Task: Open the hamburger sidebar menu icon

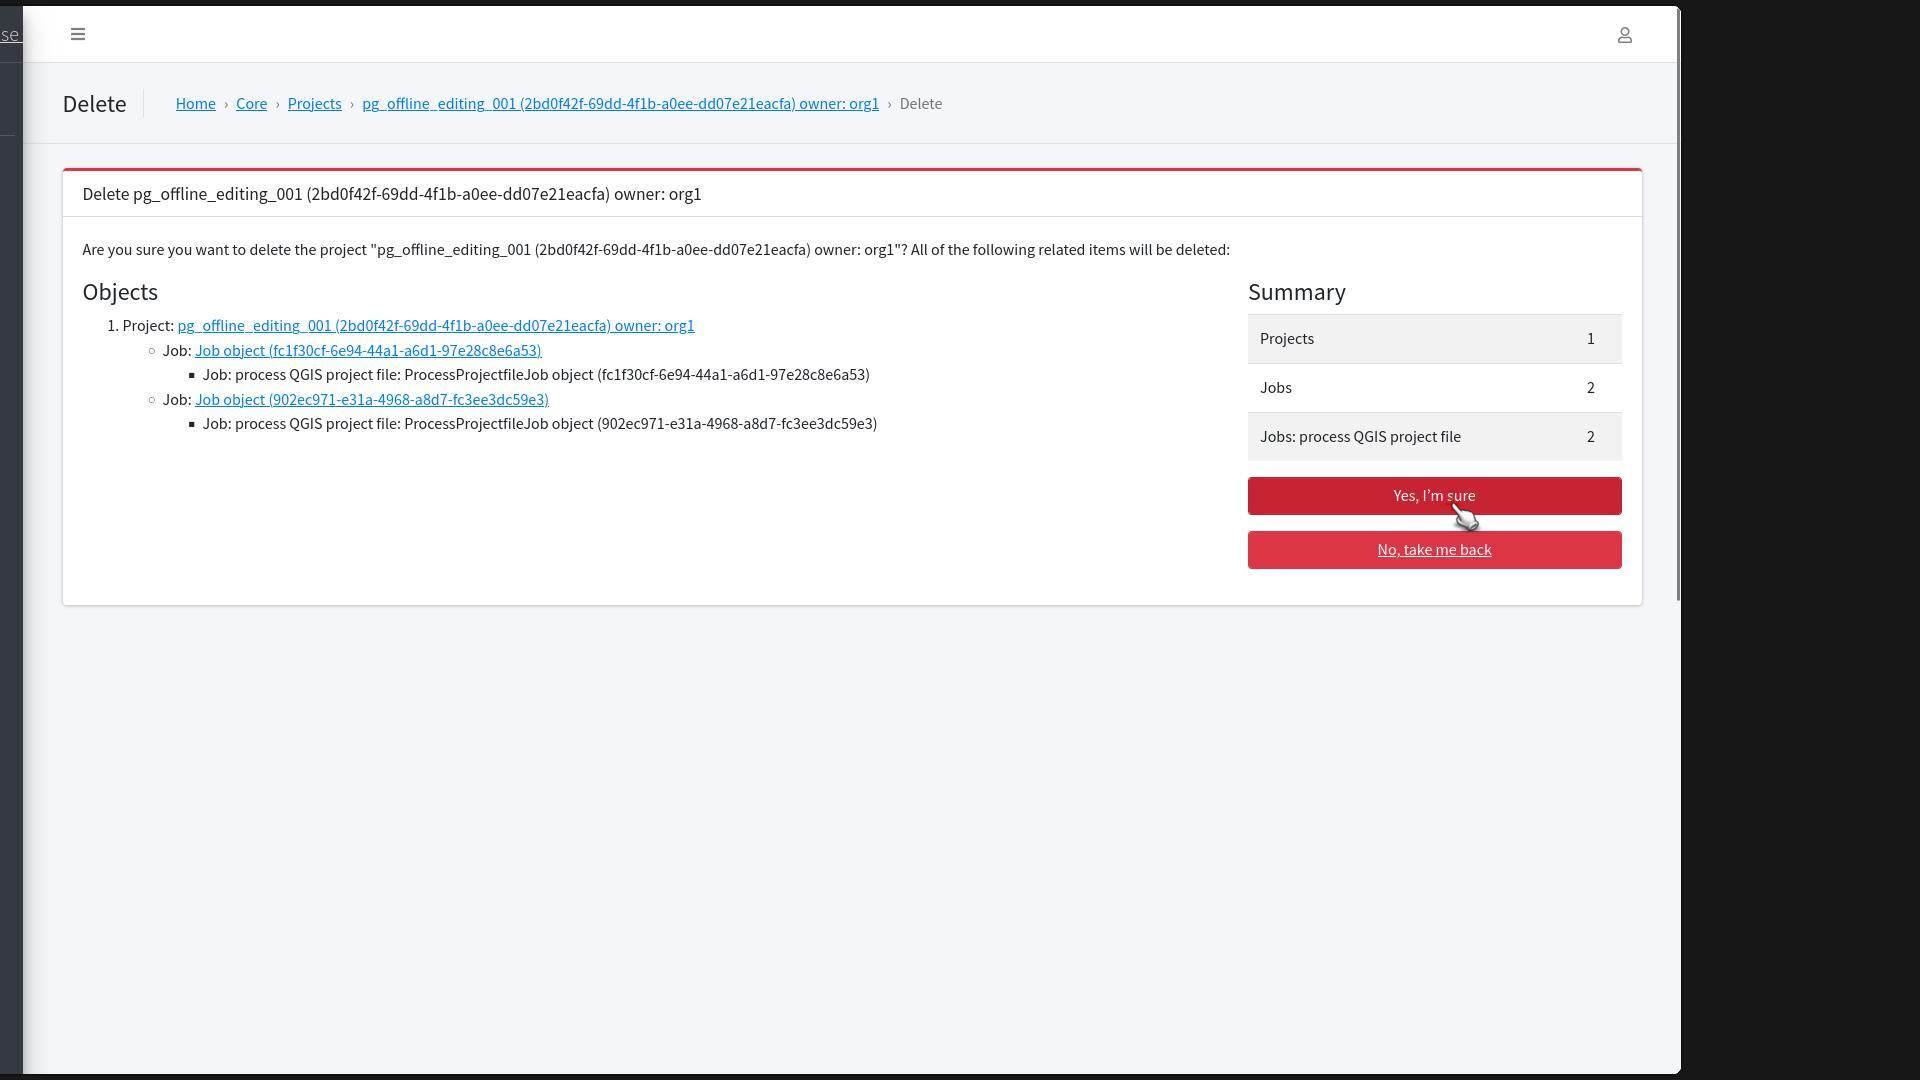Action: click(78, 35)
